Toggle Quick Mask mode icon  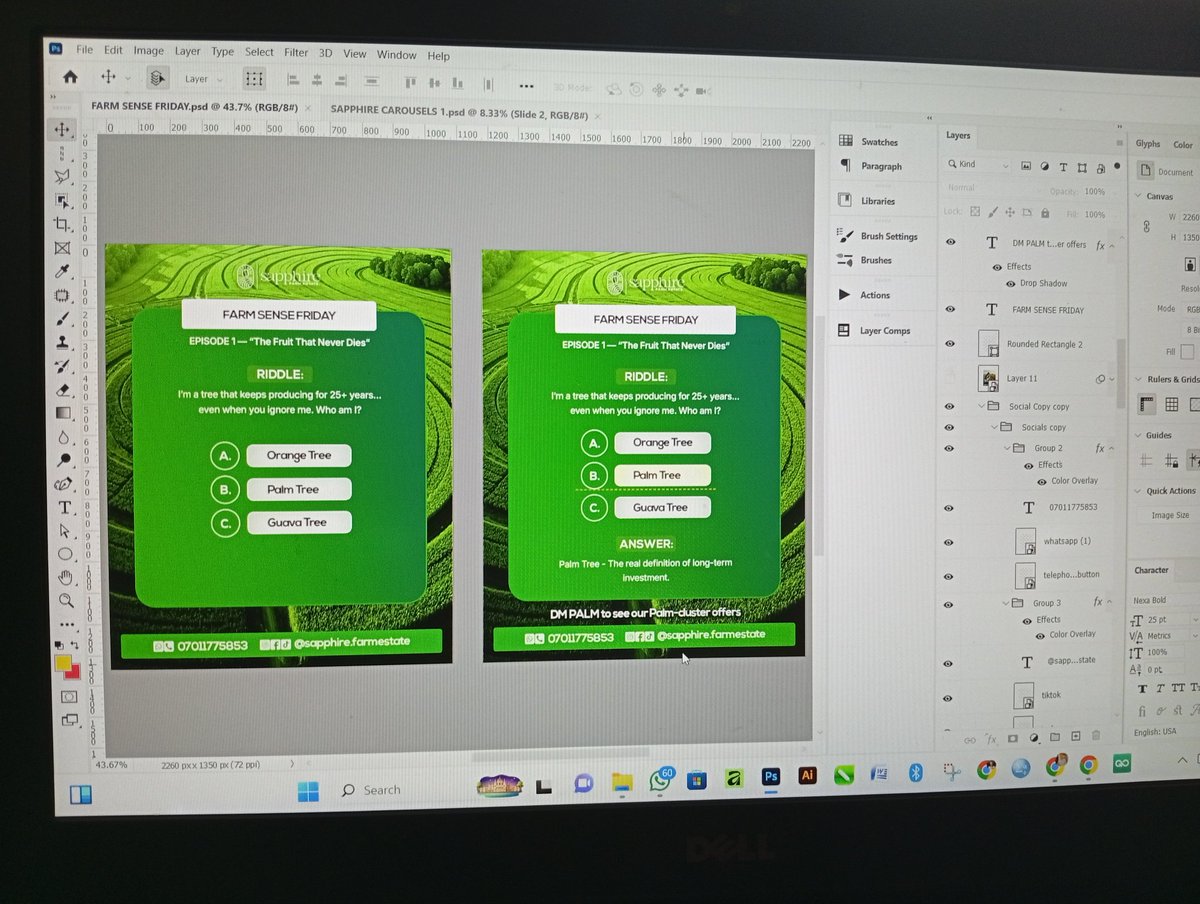pos(69,697)
